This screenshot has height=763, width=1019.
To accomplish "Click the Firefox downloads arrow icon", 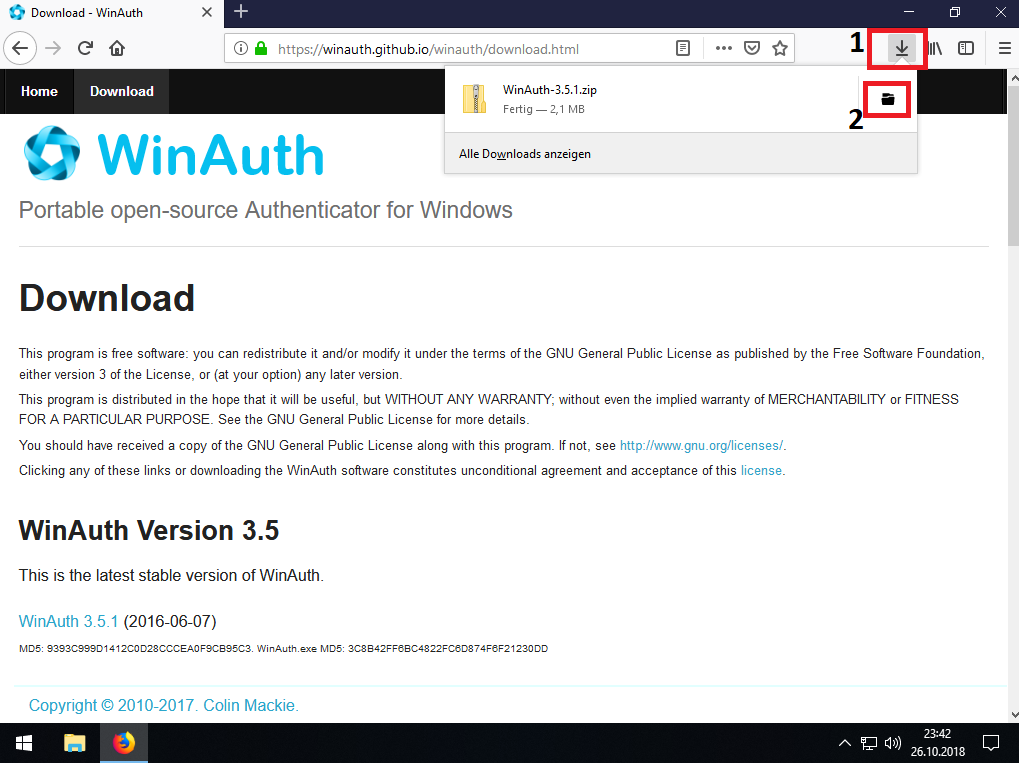I will point(901,48).
